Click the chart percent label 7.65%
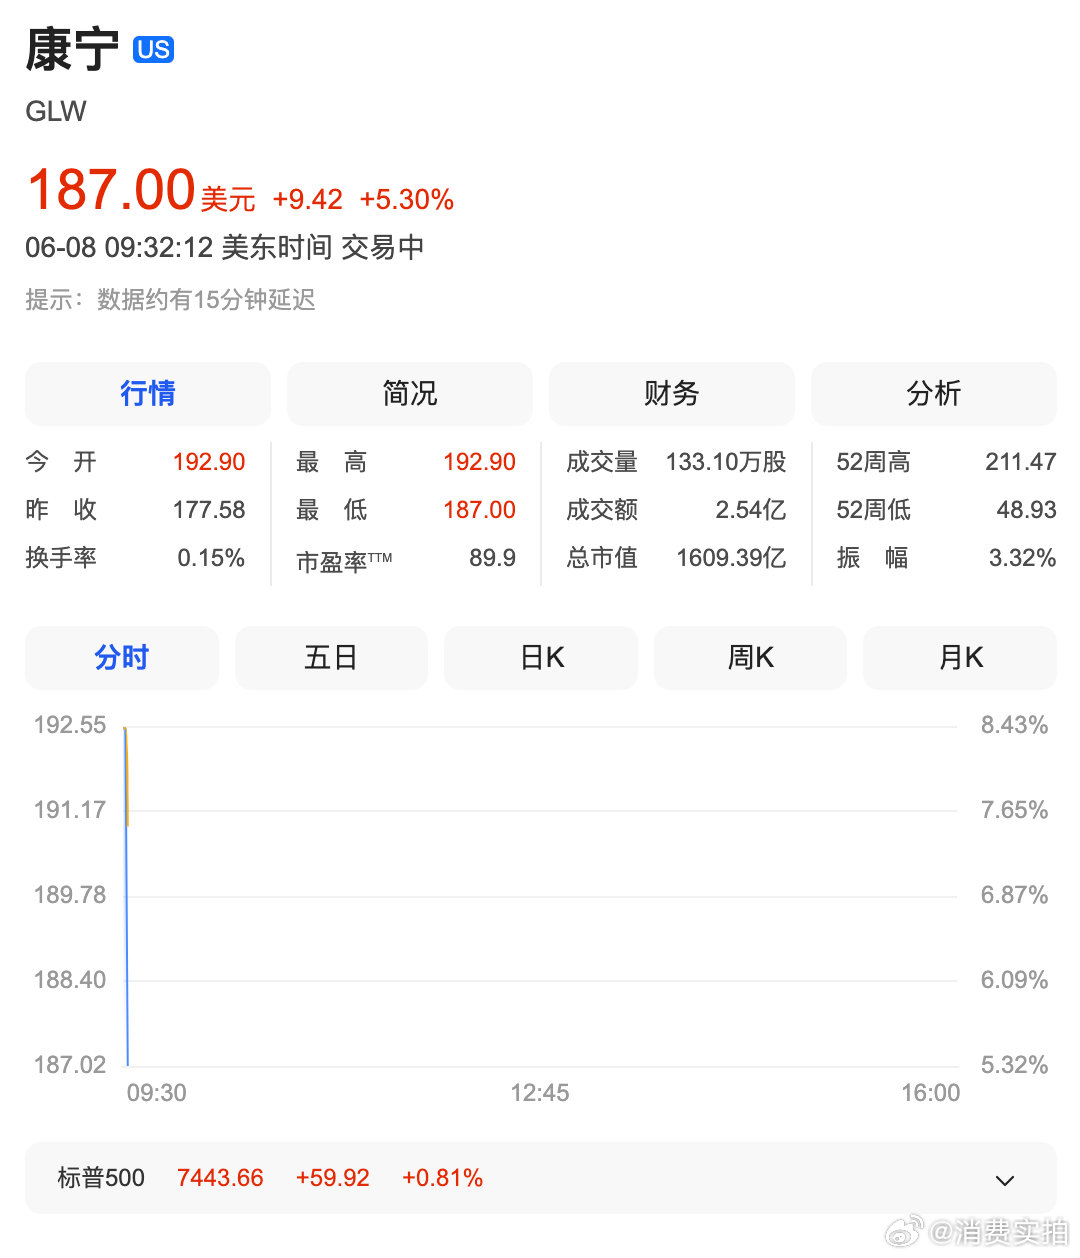Viewport: 1080px width, 1258px height. (1014, 810)
